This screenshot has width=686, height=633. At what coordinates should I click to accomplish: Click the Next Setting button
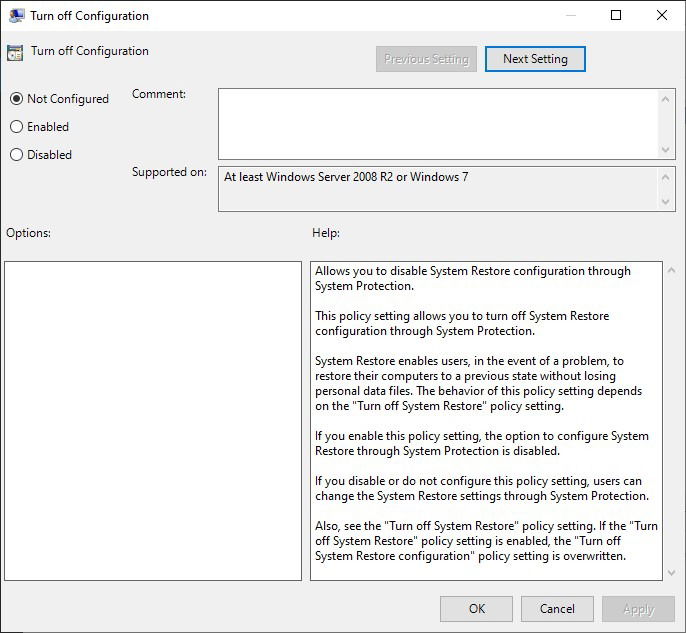[x=535, y=59]
